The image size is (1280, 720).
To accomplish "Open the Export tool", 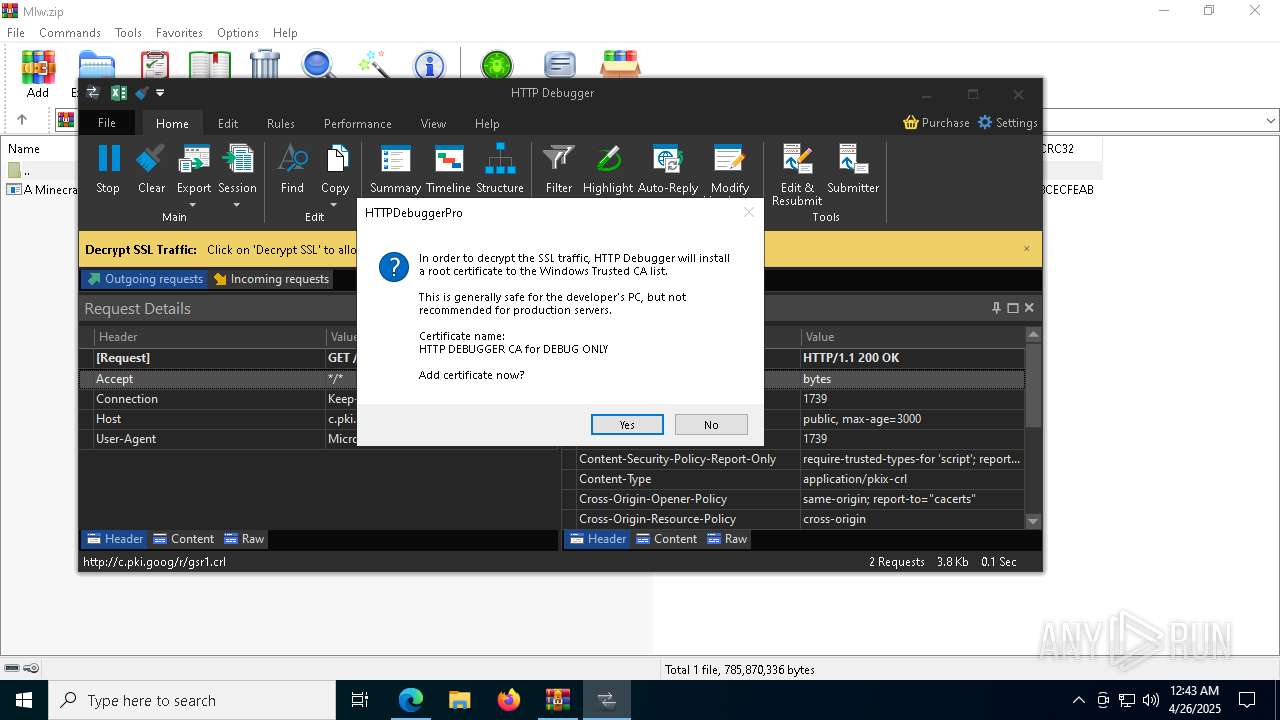I will pos(194,160).
